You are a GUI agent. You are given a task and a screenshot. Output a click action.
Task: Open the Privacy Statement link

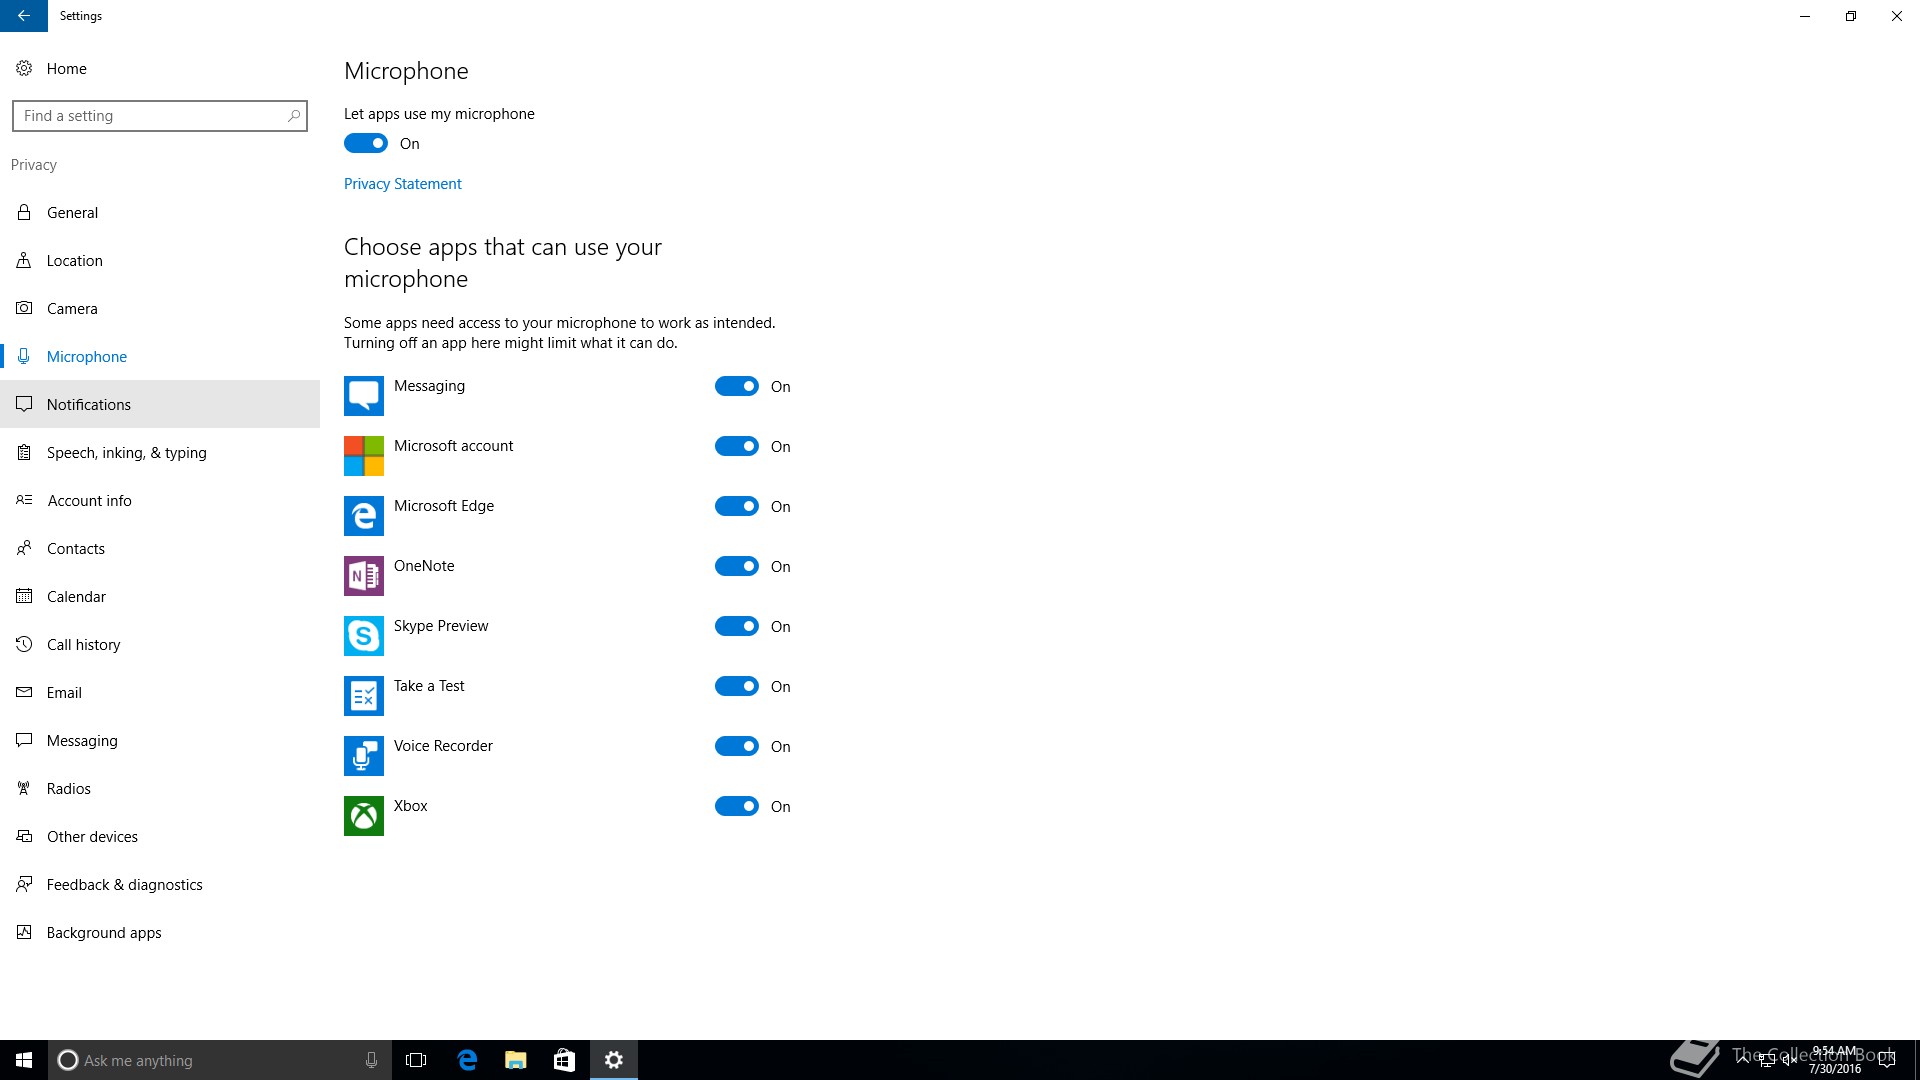[x=402, y=184]
